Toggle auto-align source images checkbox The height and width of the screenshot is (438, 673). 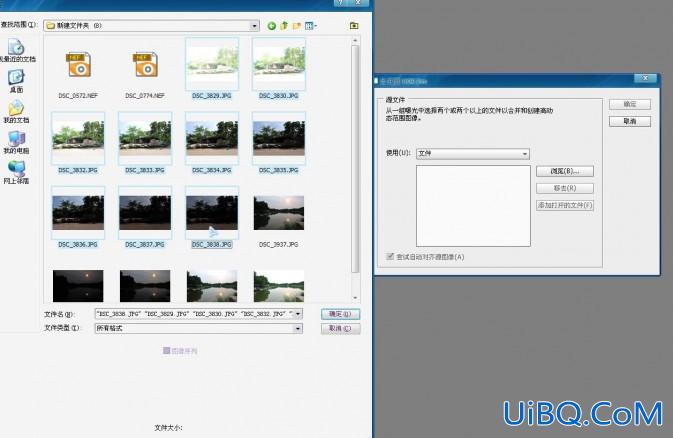click(x=390, y=256)
